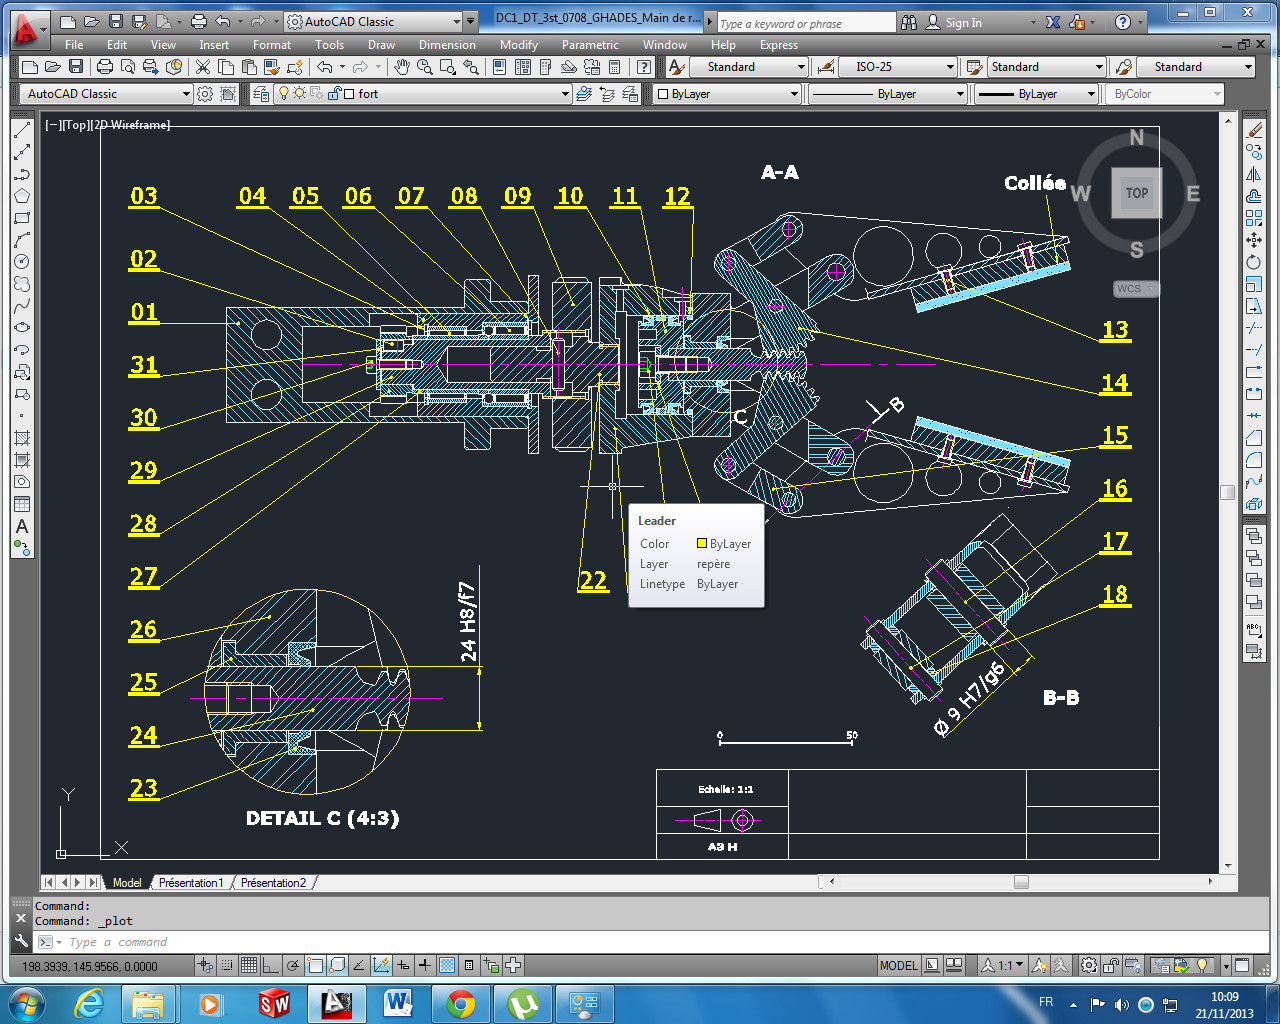Switch to the Présentation1 tab
1280x1024 pixels.
click(190, 883)
